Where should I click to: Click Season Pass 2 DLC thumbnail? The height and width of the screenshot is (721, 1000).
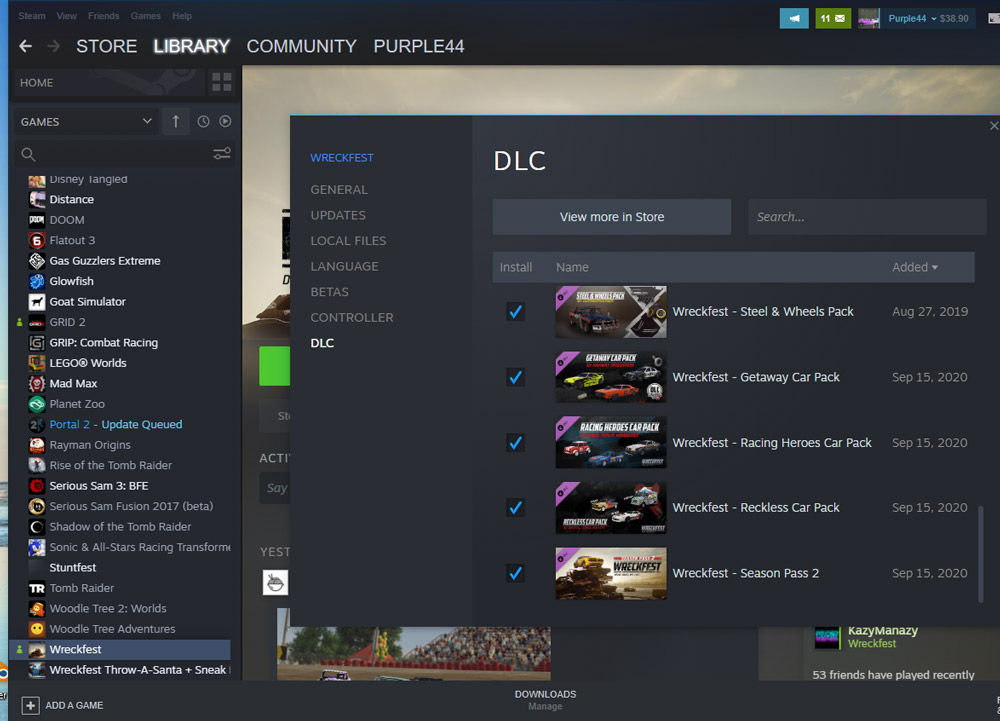pos(611,573)
